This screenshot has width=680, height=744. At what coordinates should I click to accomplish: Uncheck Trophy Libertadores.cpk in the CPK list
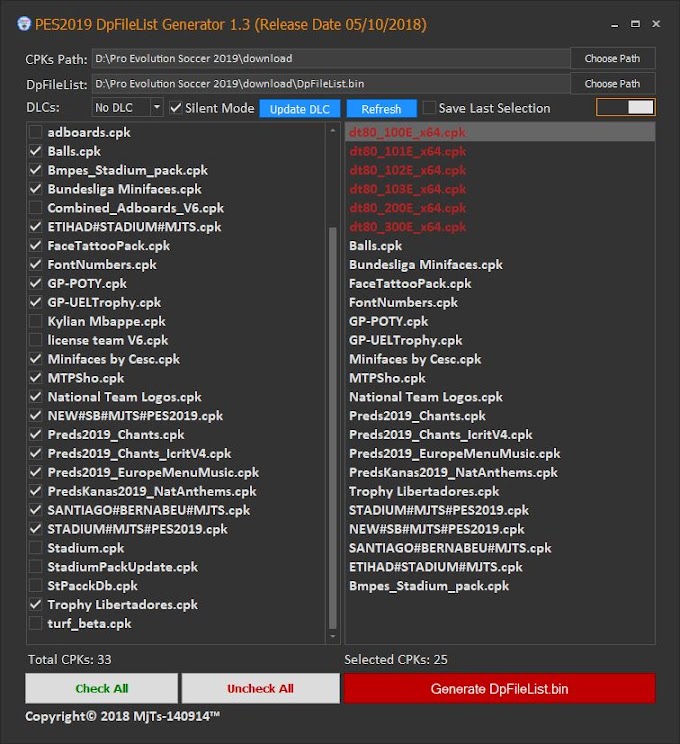click(x=36, y=604)
